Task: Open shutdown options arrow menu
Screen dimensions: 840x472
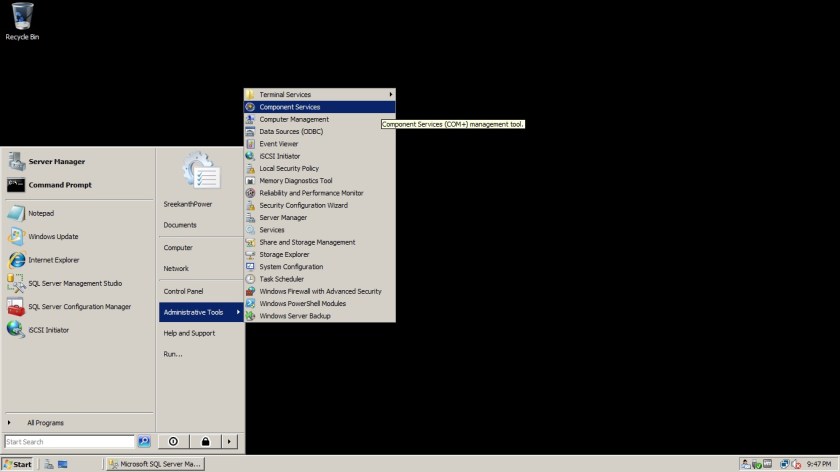Action: click(230, 441)
